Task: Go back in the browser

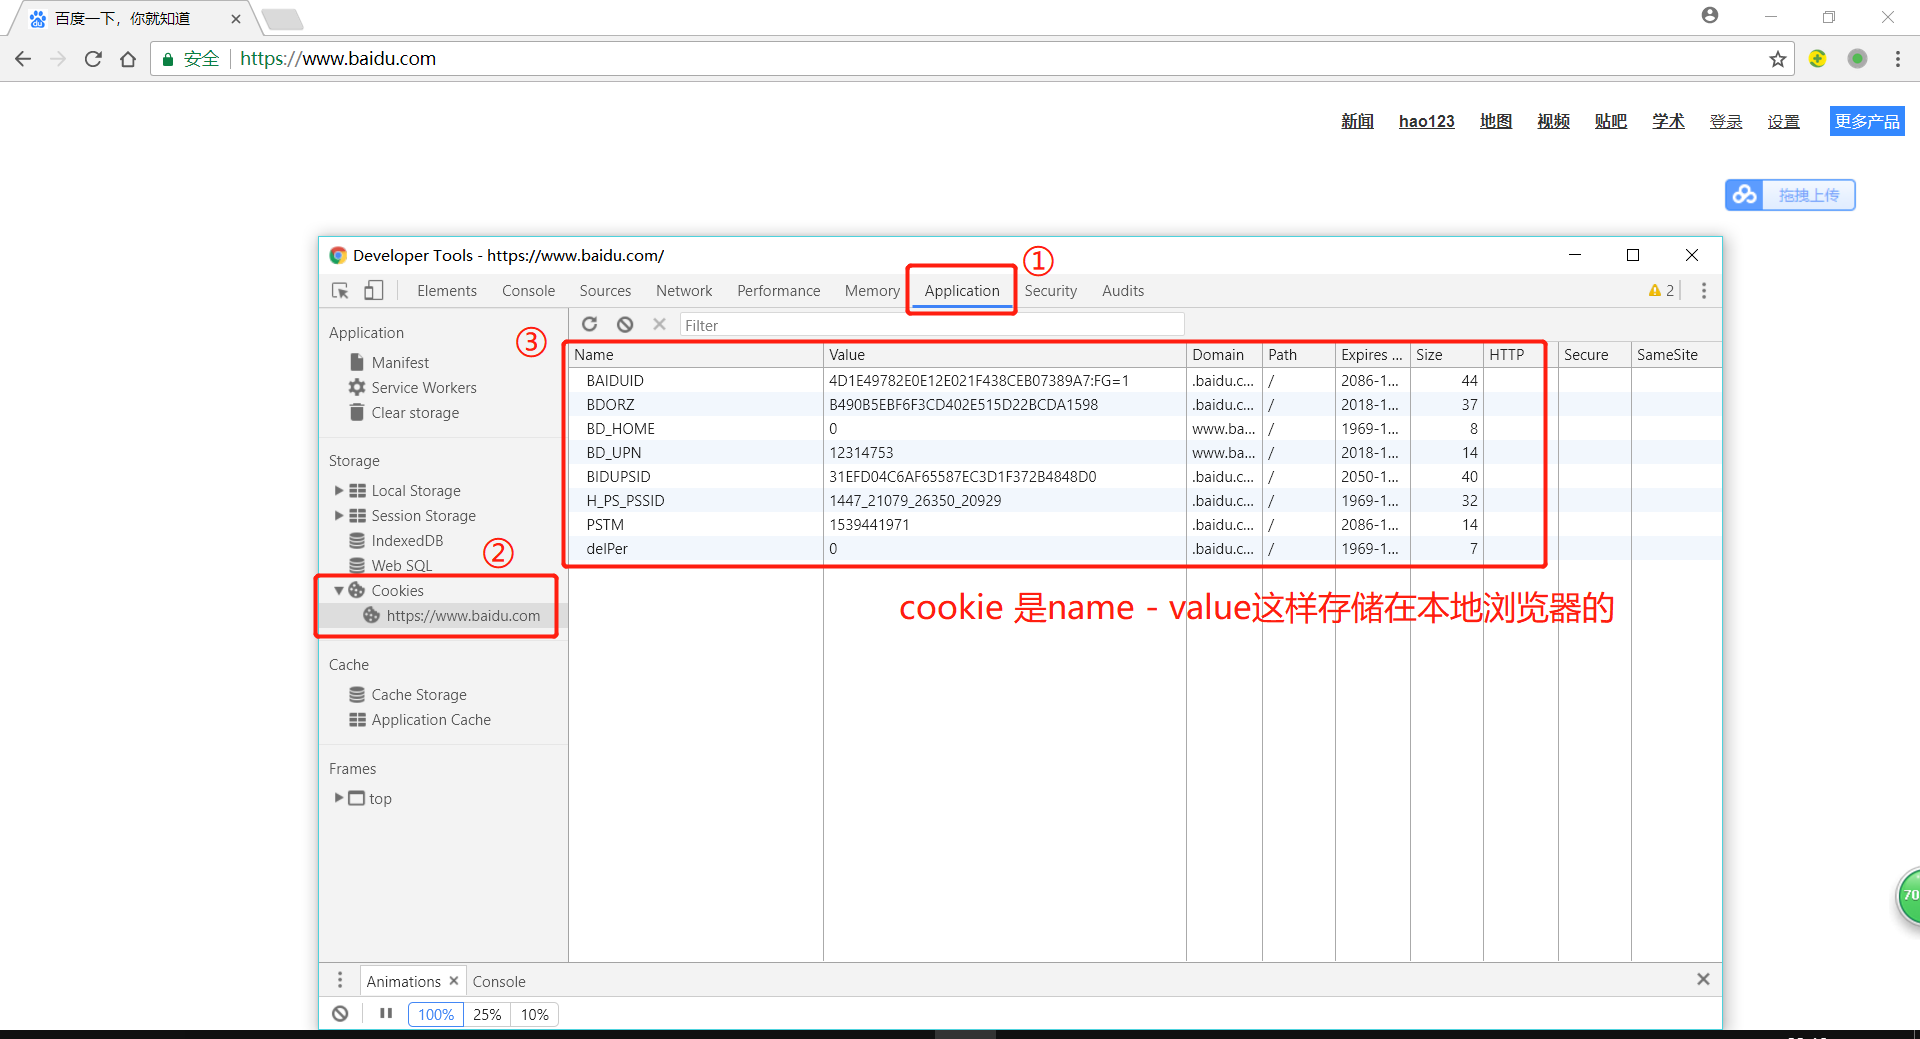Action: pos(23,59)
